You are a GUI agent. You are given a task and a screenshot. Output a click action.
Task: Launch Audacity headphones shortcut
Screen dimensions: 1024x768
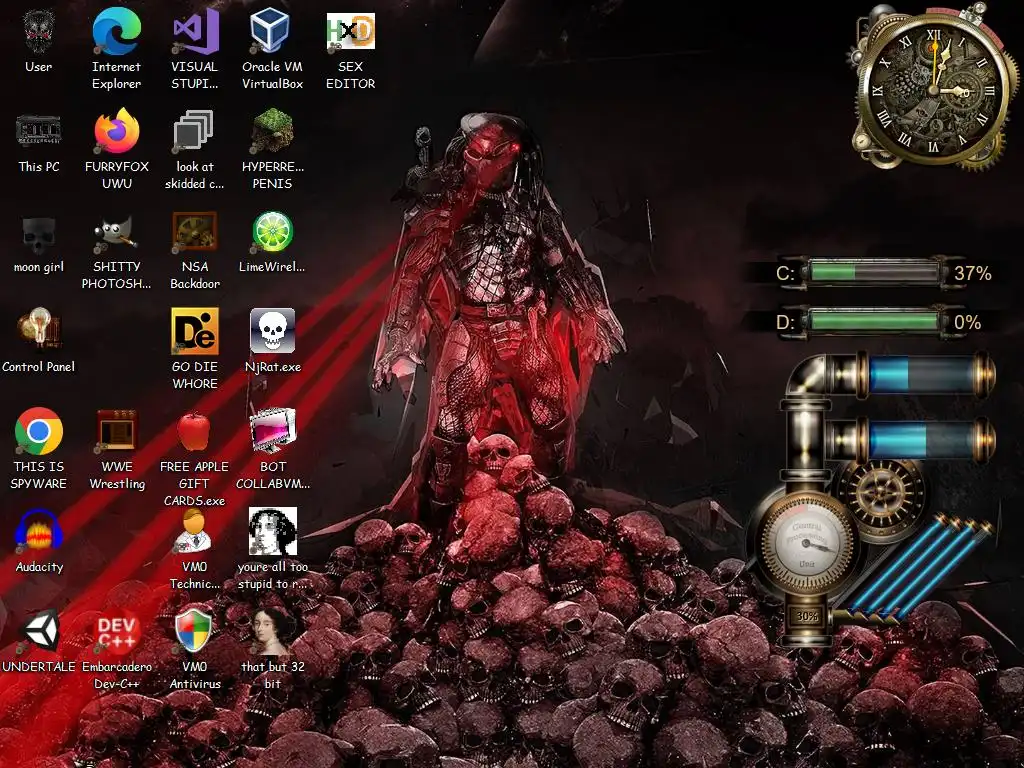coord(39,542)
